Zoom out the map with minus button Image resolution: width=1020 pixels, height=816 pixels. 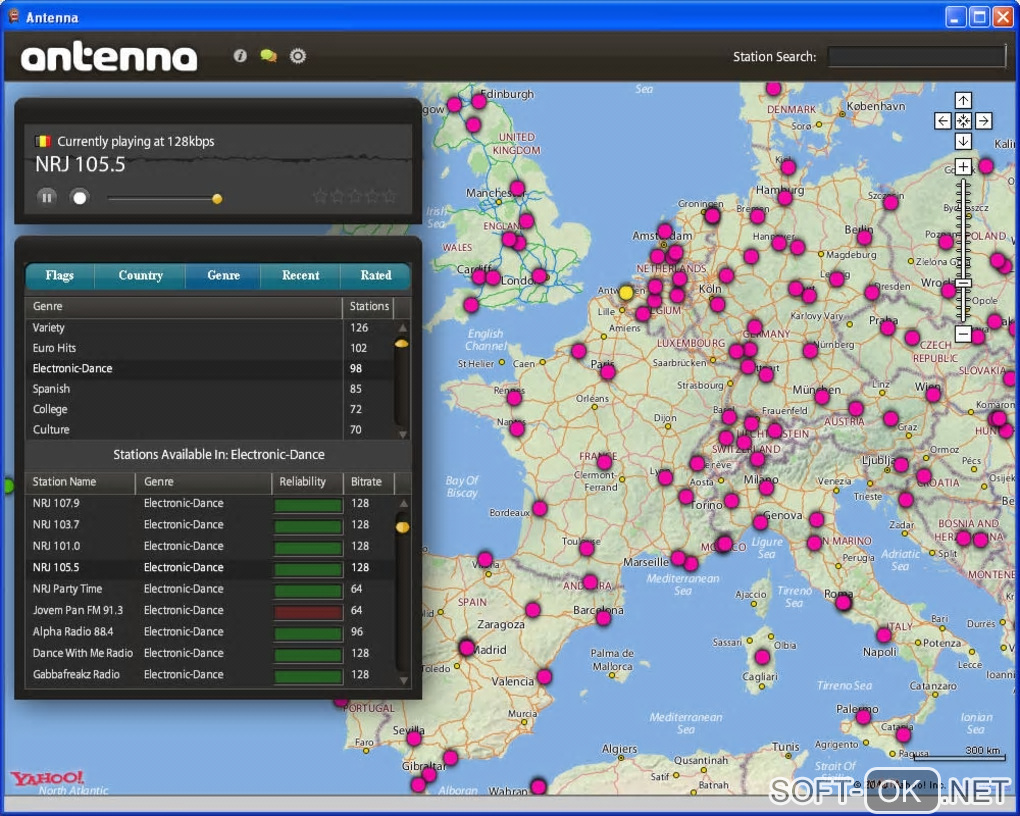point(963,334)
